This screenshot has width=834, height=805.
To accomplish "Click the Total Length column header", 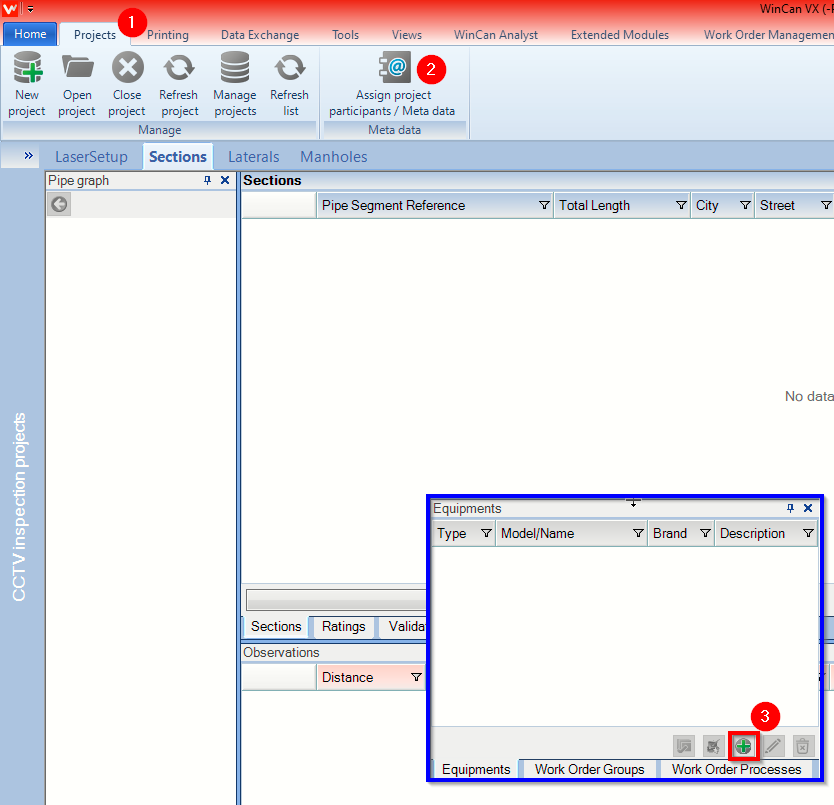I will (622, 205).
